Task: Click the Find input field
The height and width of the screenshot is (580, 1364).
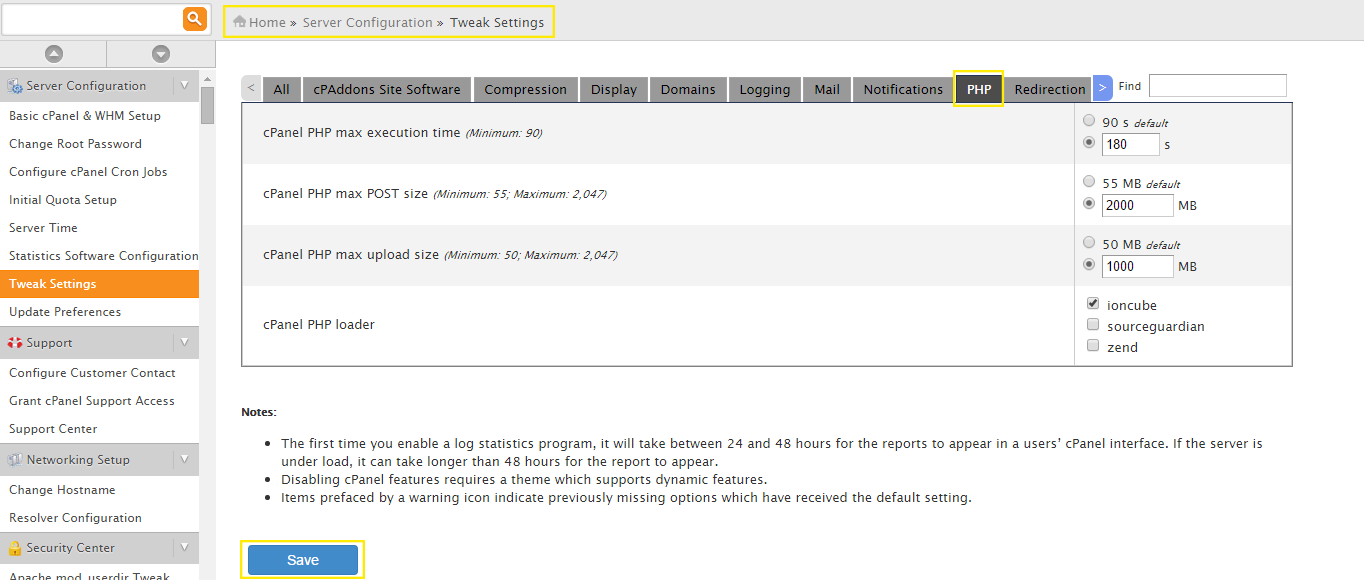Action: point(1217,86)
